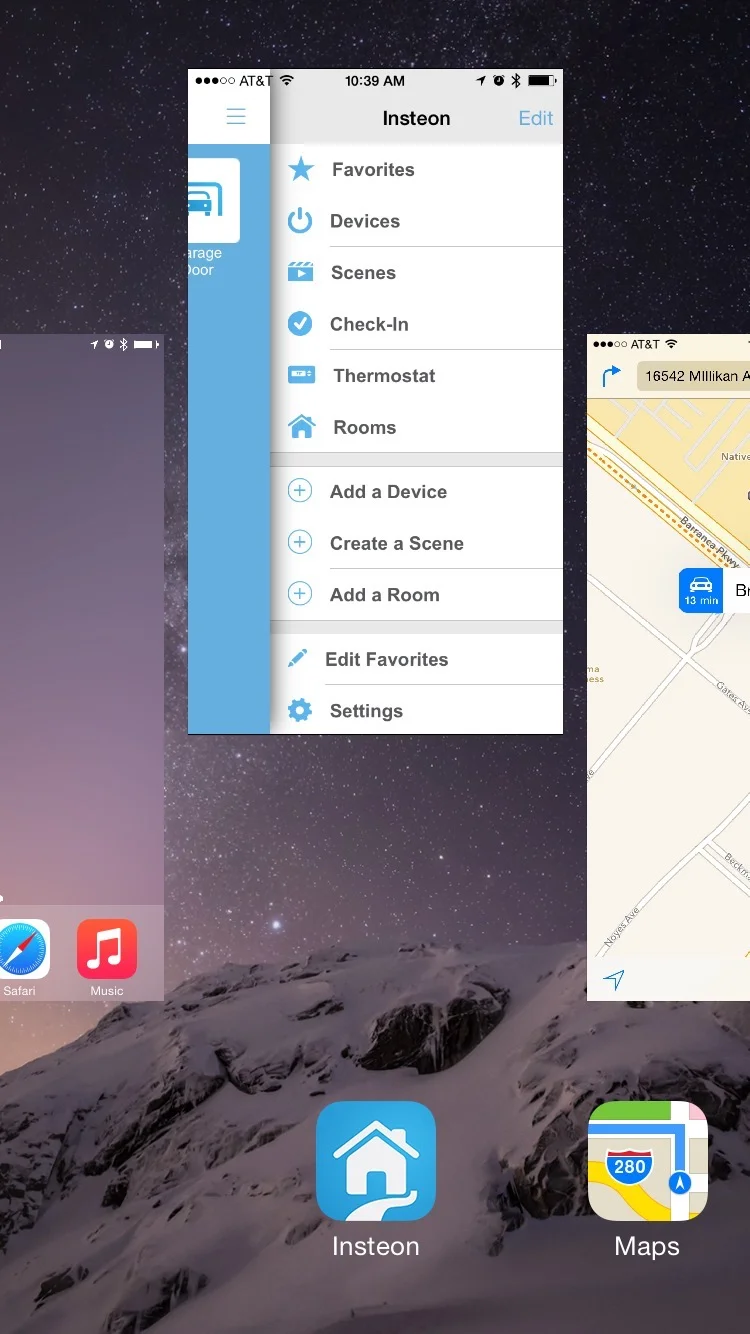The width and height of the screenshot is (750, 1334).
Task: Tap the Settings gear icon
Action: coord(300,711)
